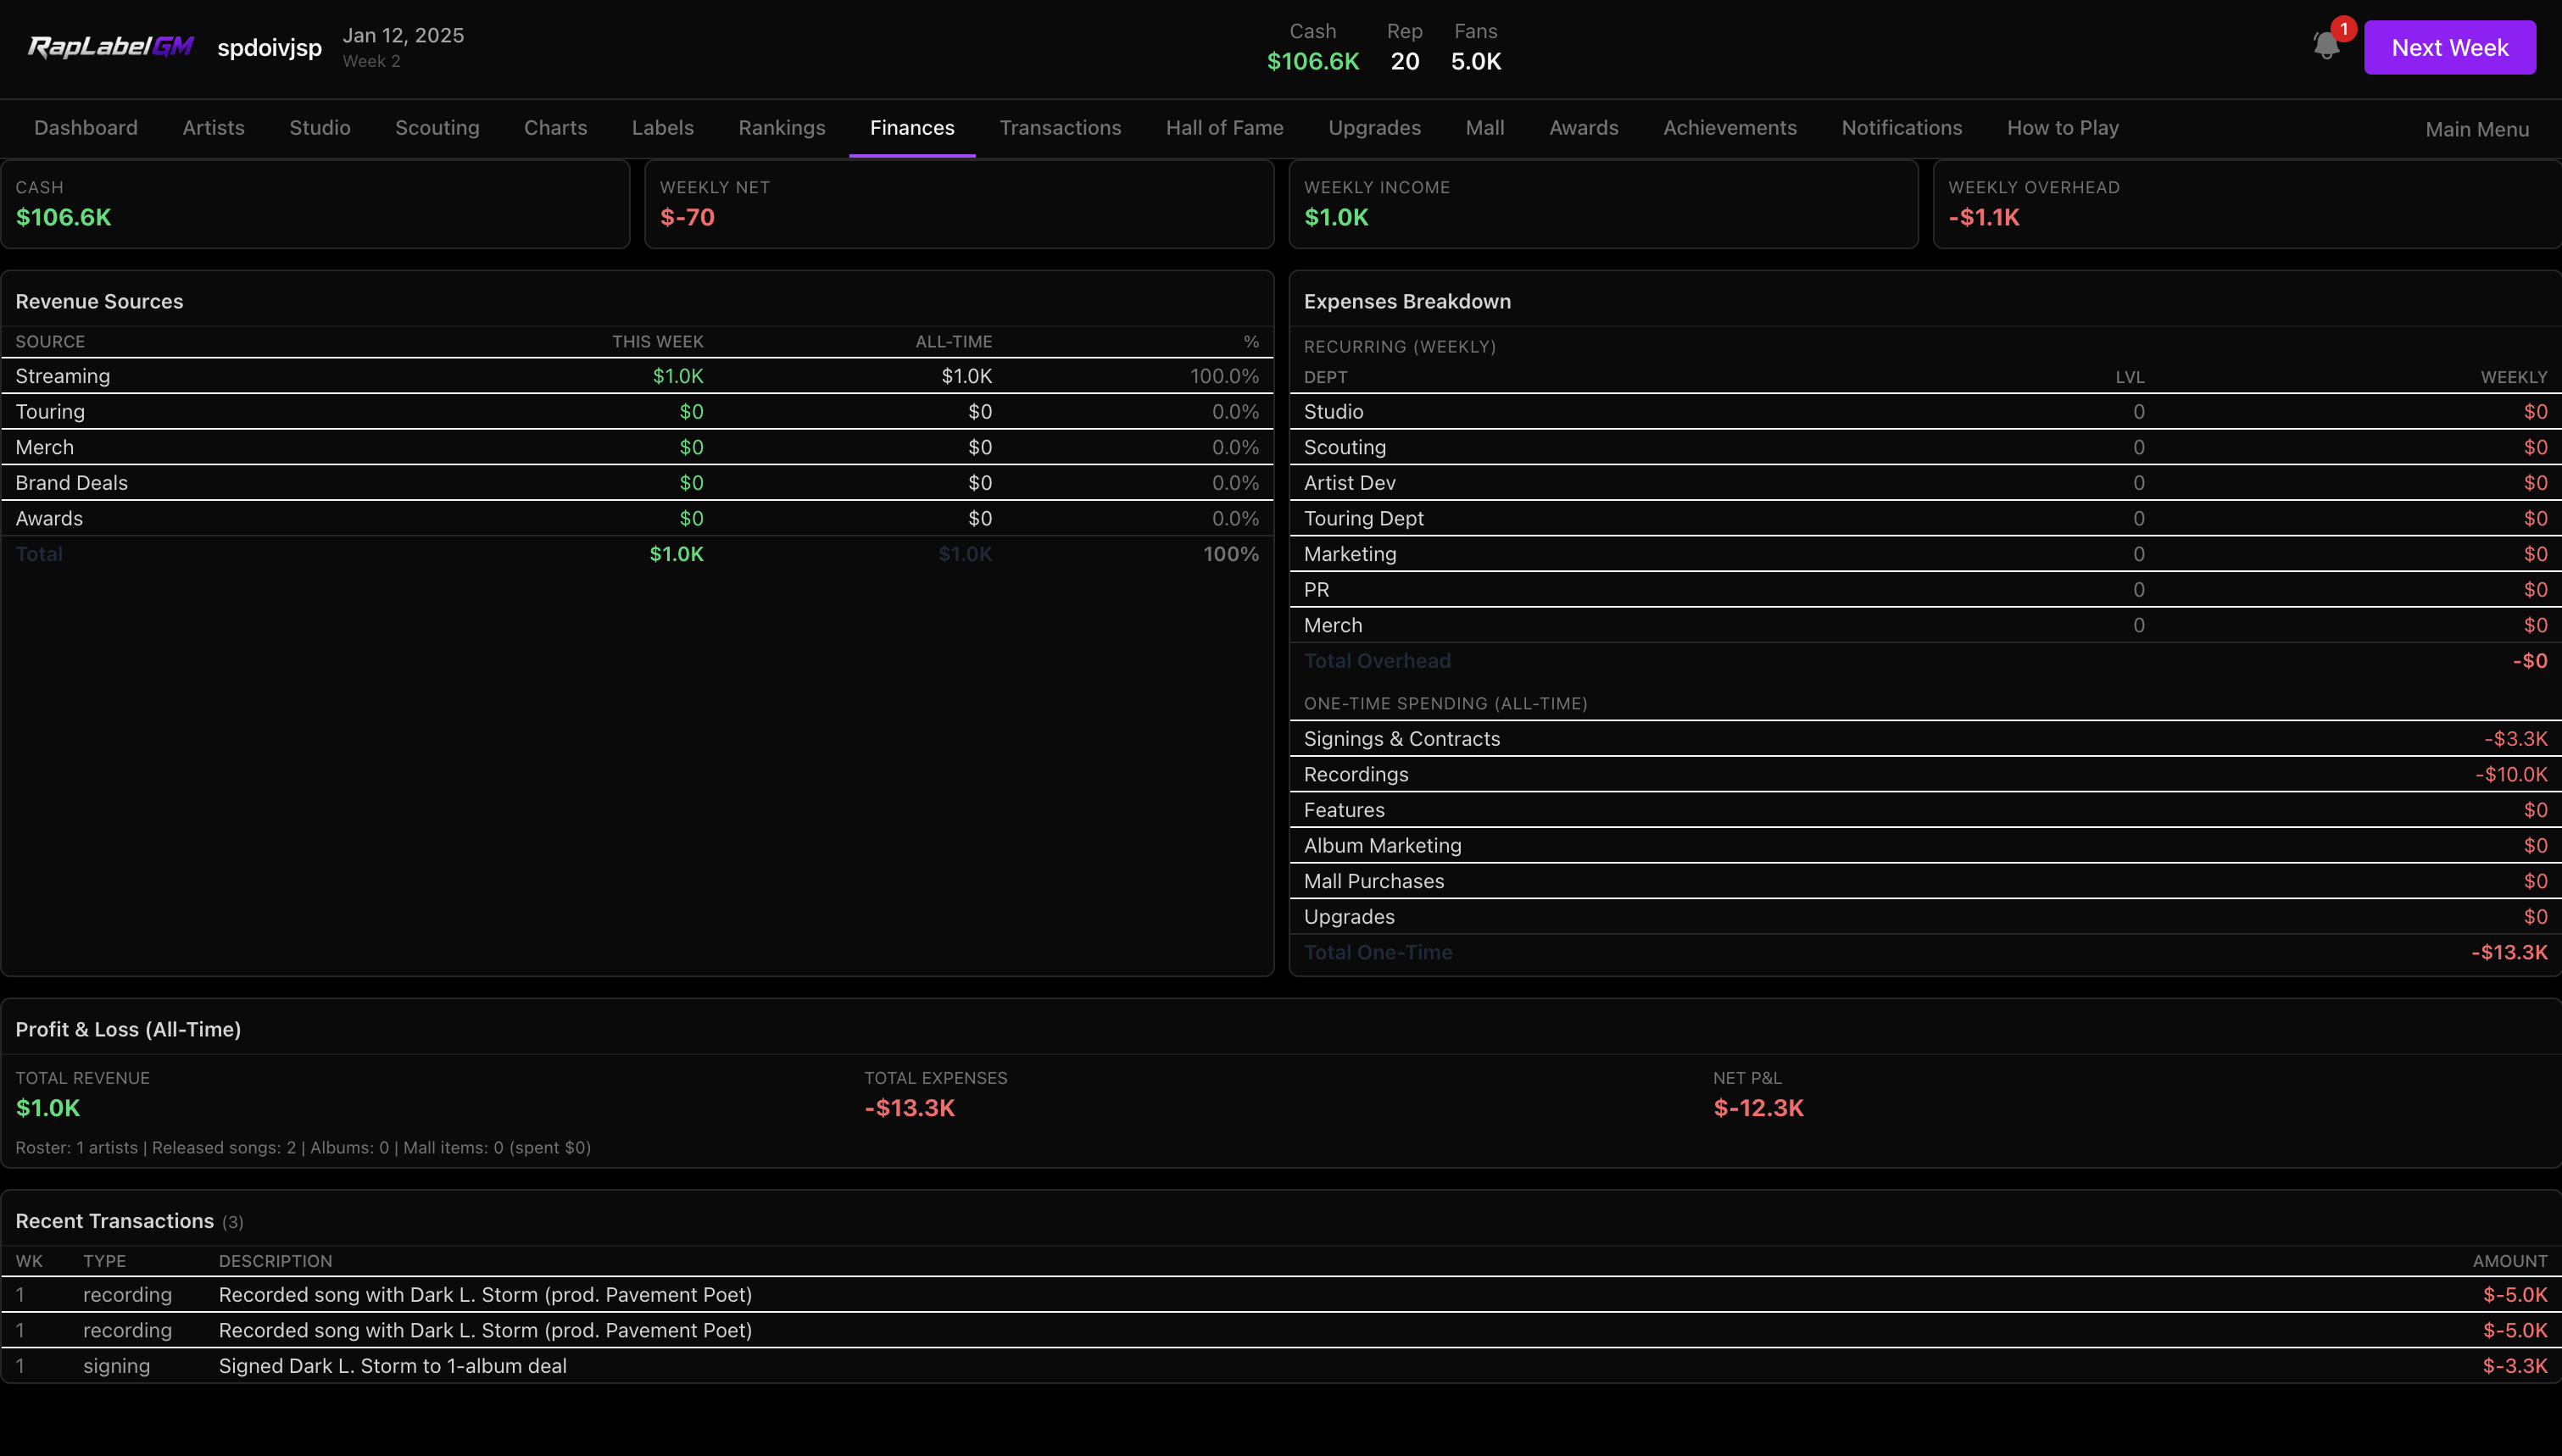Click the Recent Transactions heading
The height and width of the screenshot is (1456, 2562).
(115, 1221)
